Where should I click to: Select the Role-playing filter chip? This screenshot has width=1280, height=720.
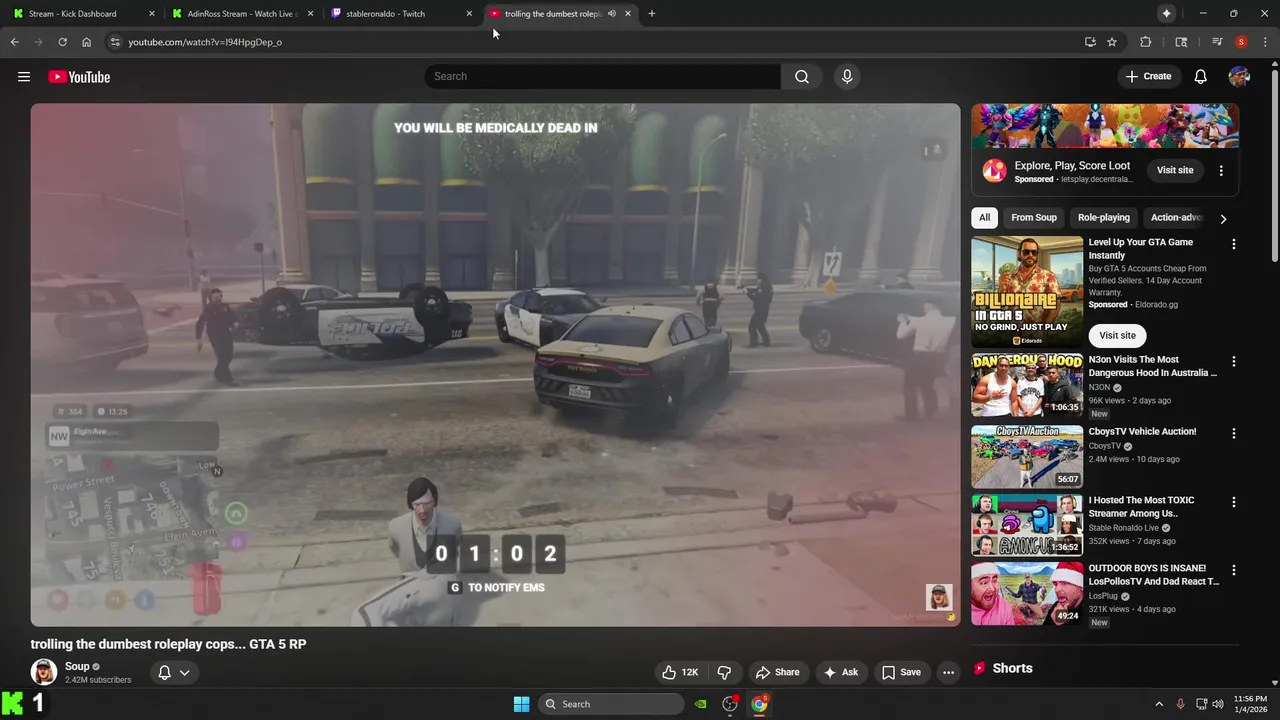(1104, 218)
